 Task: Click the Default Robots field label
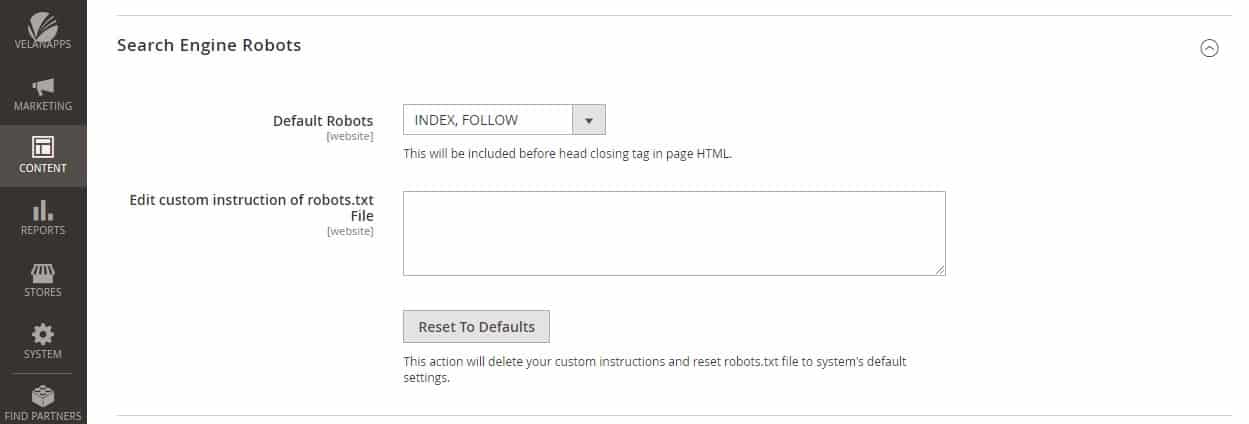[x=323, y=121]
